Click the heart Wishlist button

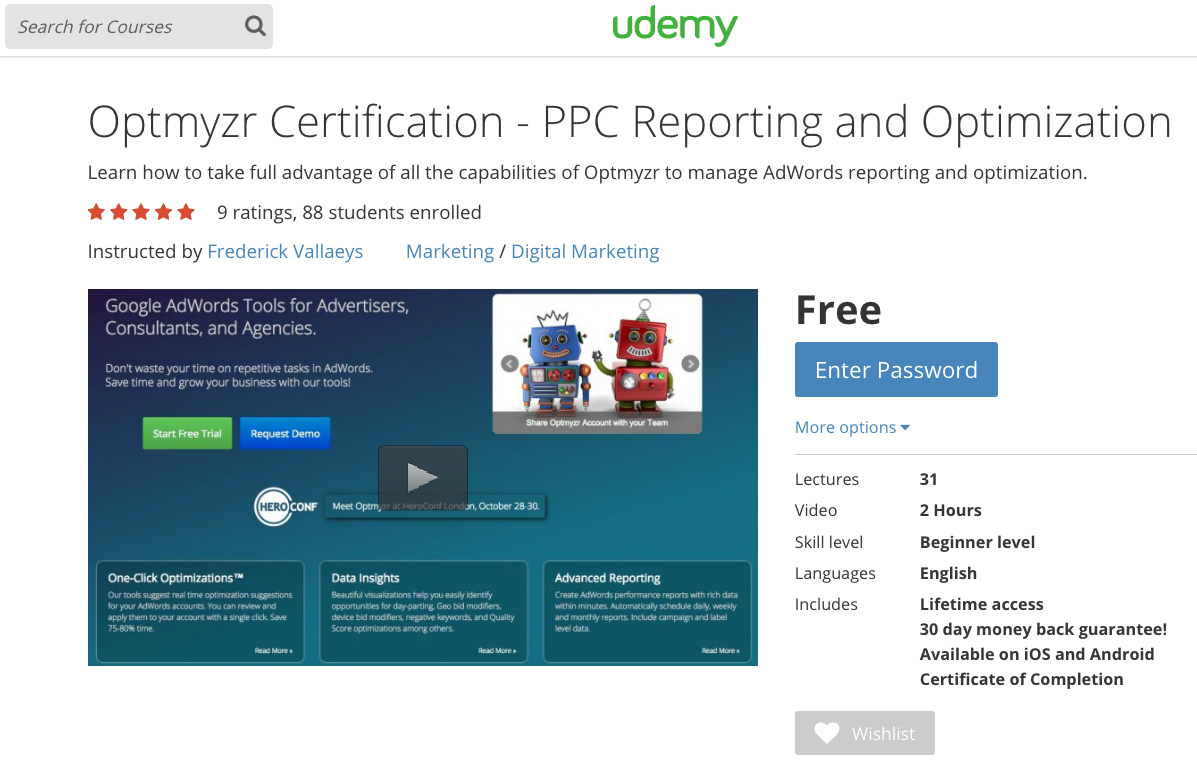coord(864,733)
